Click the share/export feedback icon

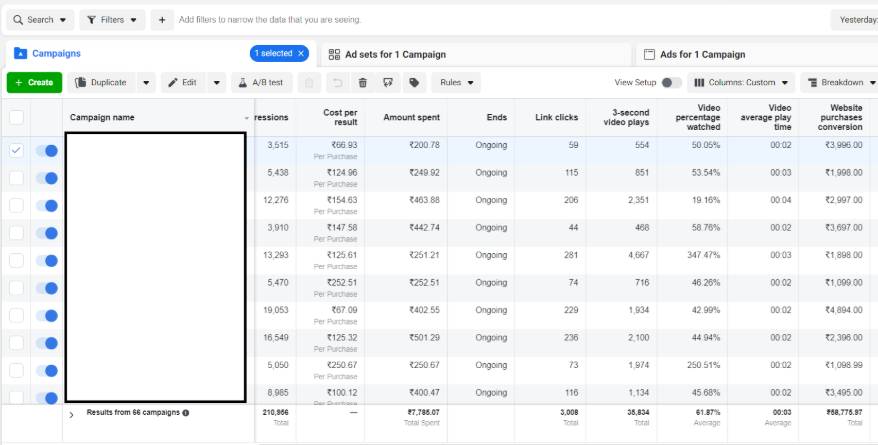pyautogui.click(x=388, y=83)
